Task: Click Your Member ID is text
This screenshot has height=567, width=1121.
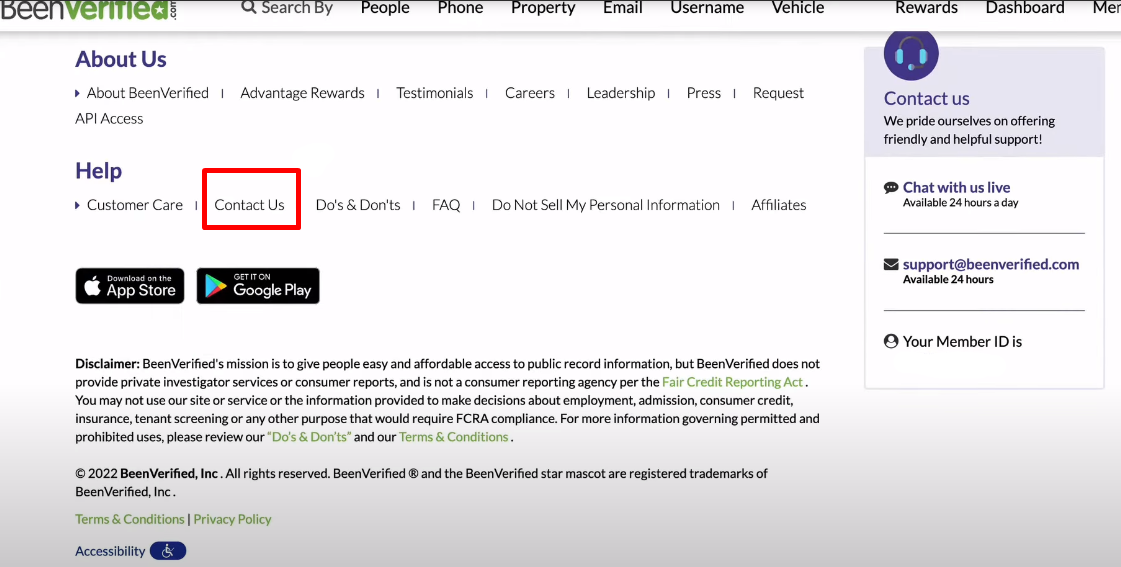Action: [962, 342]
